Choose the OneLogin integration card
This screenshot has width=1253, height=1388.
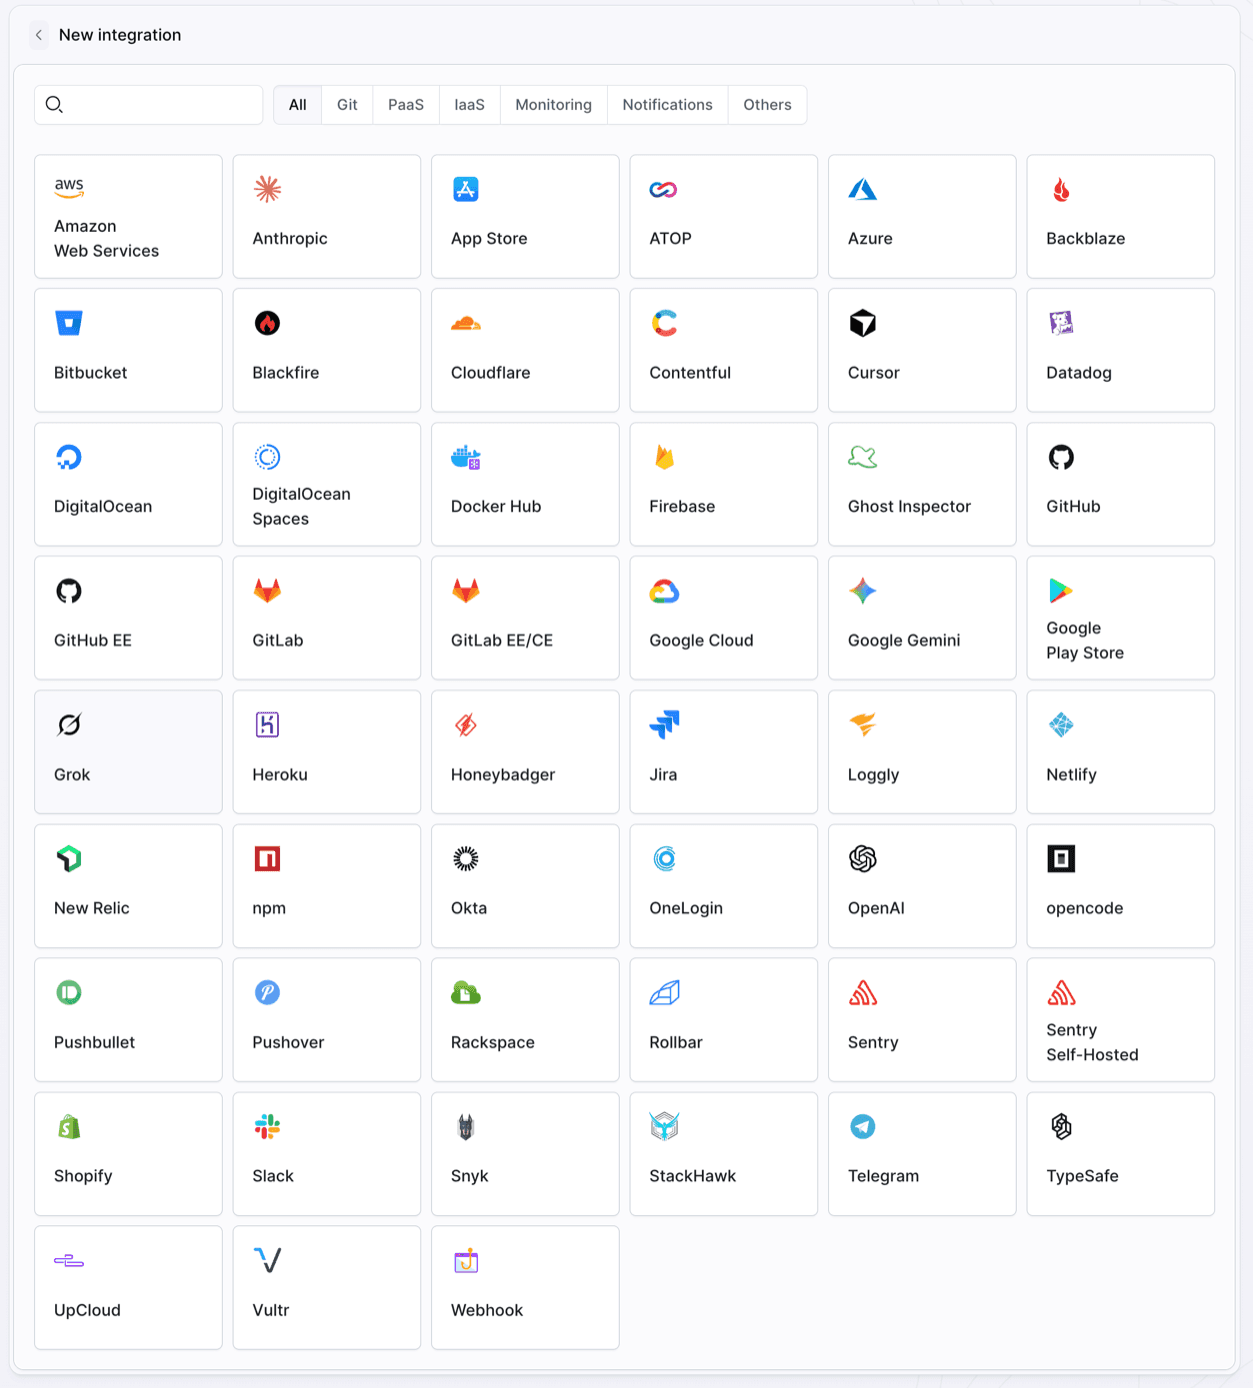pos(724,886)
